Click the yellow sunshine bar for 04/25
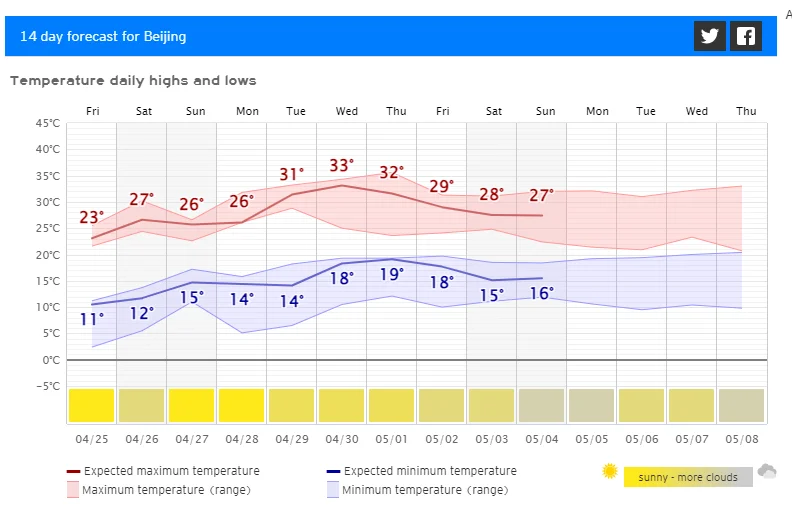 click(91, 405)
